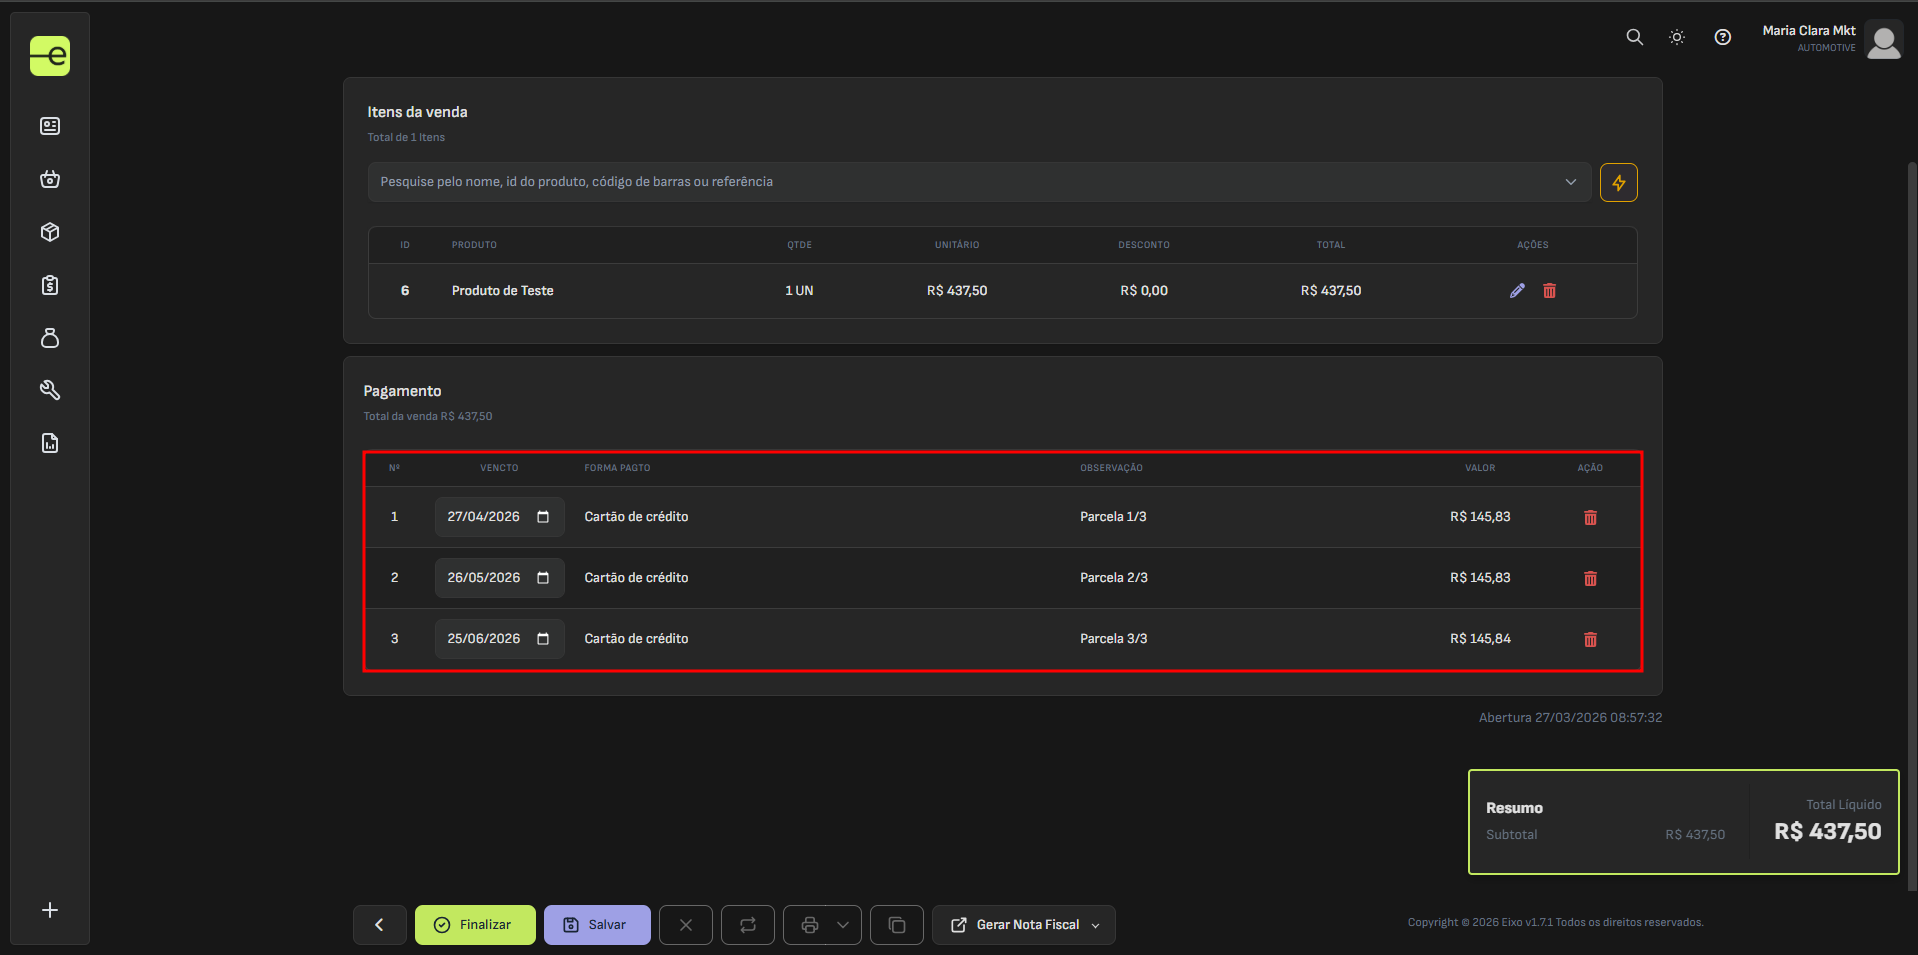This screenshot has height=955, width=1918.
Task: Click the lightning quick-add icon button
Action: [1618, 183]
